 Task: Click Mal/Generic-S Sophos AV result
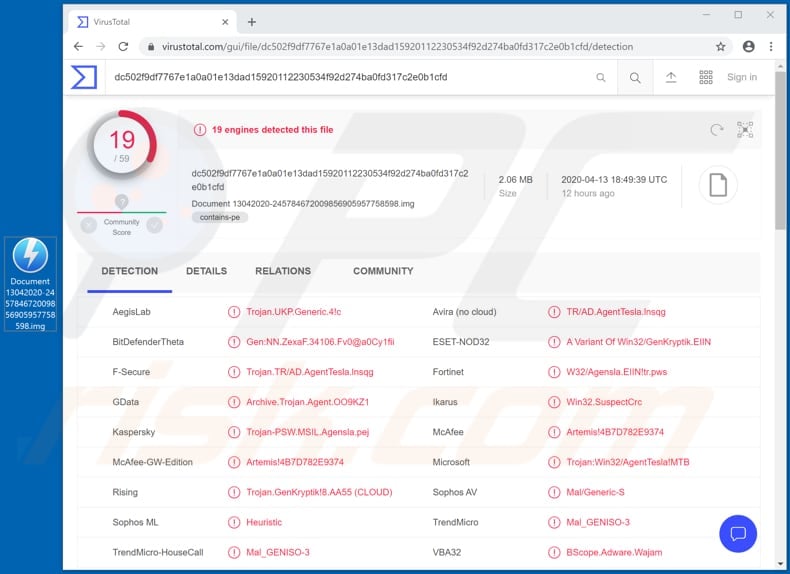point(595,492)
